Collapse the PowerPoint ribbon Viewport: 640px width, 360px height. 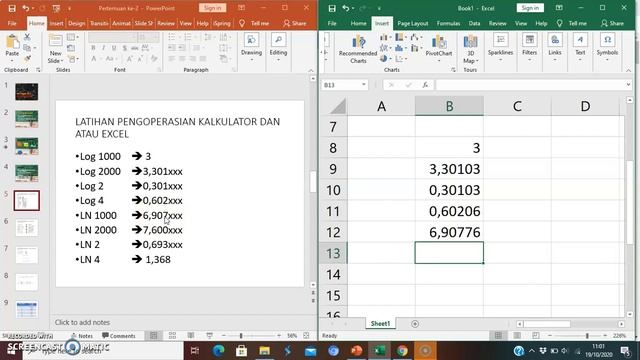(311, 70)
